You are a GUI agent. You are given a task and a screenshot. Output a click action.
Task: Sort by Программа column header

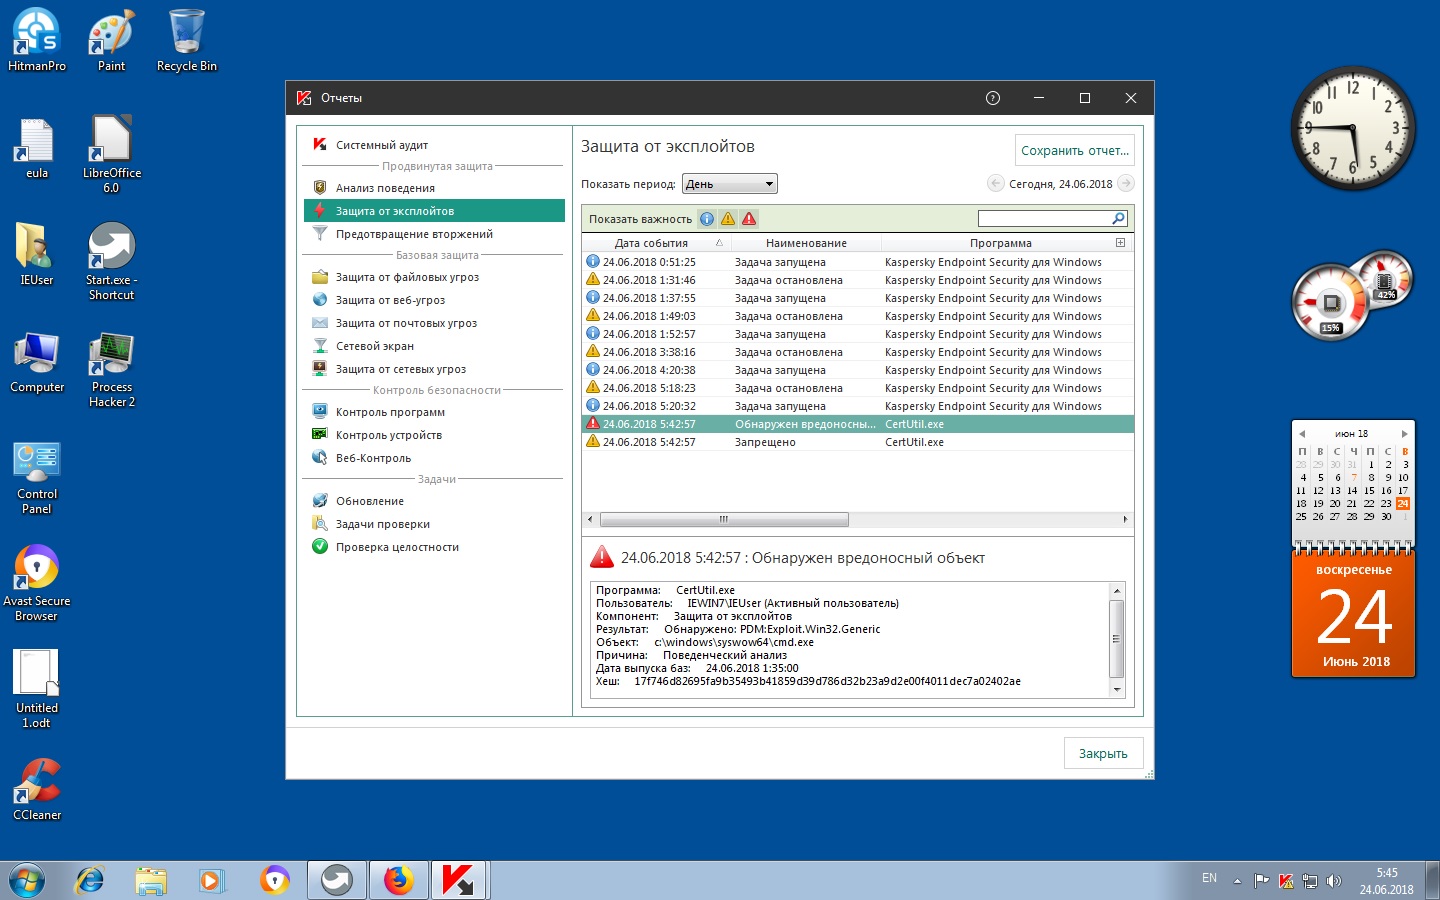click(1000, 243)
